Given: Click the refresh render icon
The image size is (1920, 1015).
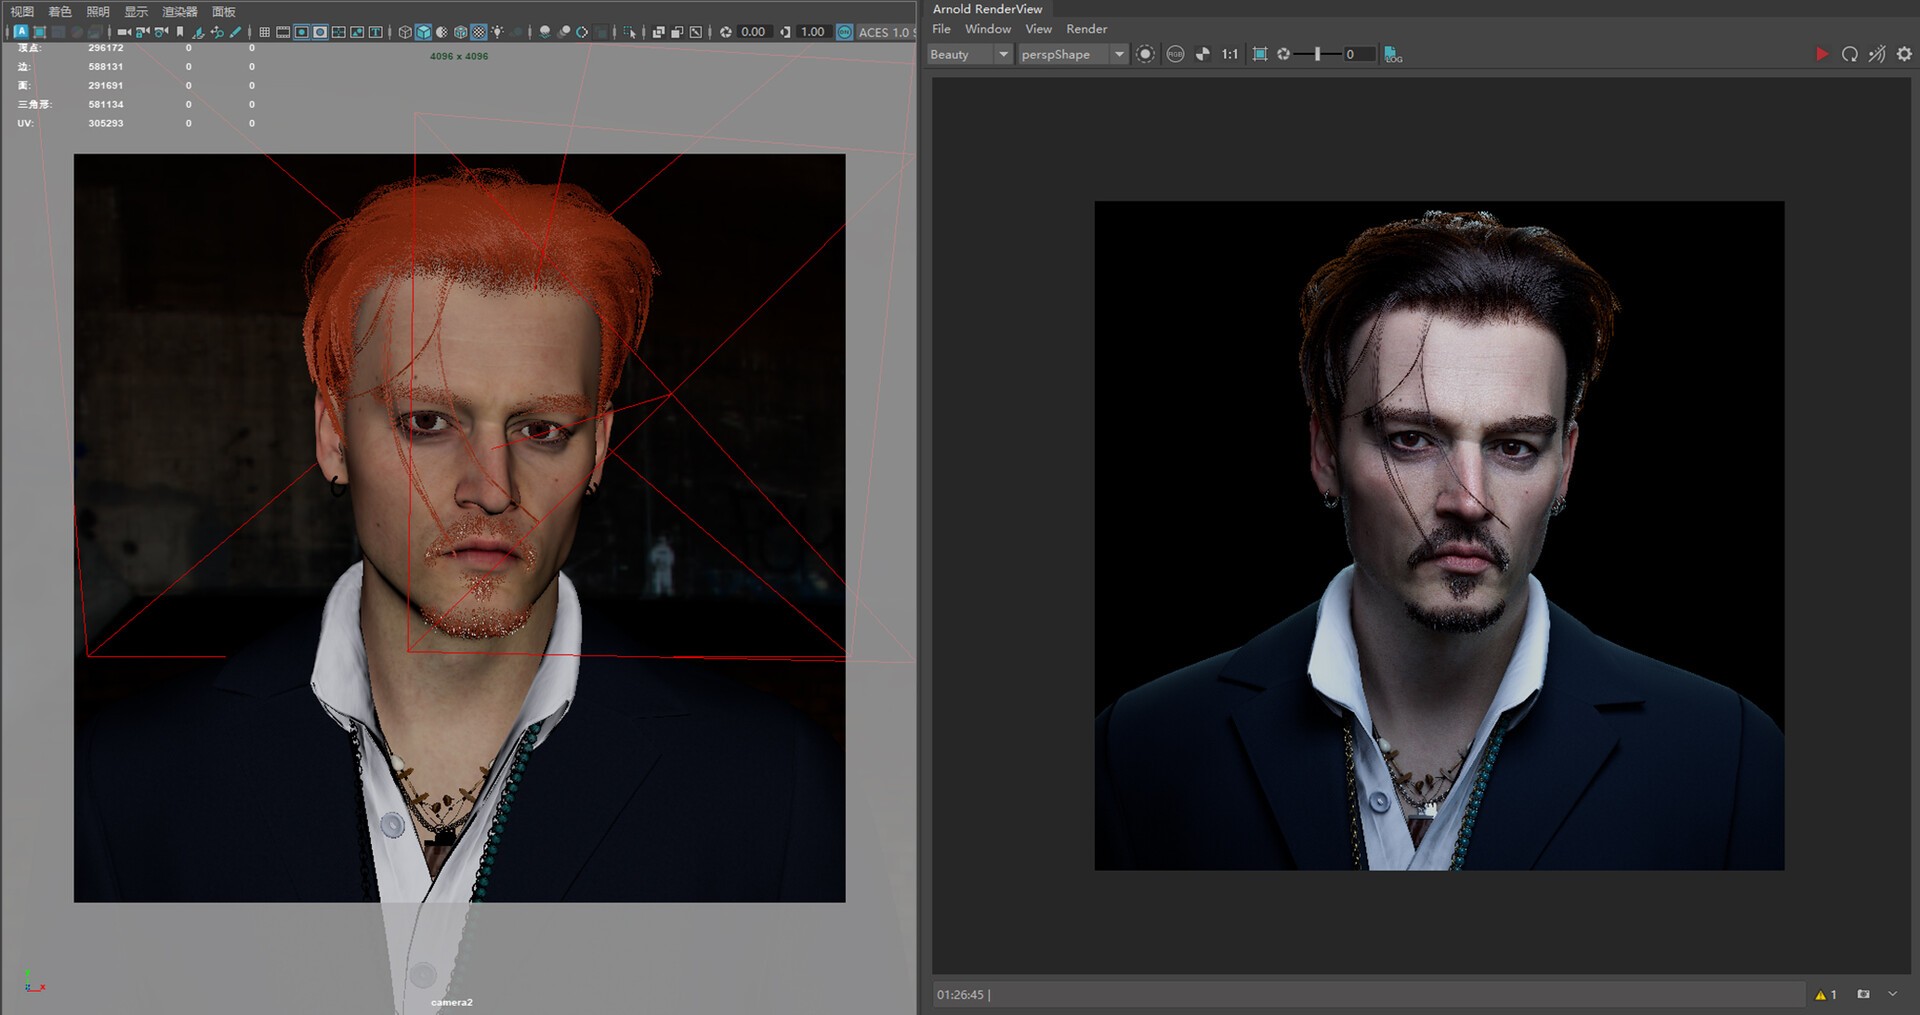Looking at the screenshot, I should (x=1849, y=54).
